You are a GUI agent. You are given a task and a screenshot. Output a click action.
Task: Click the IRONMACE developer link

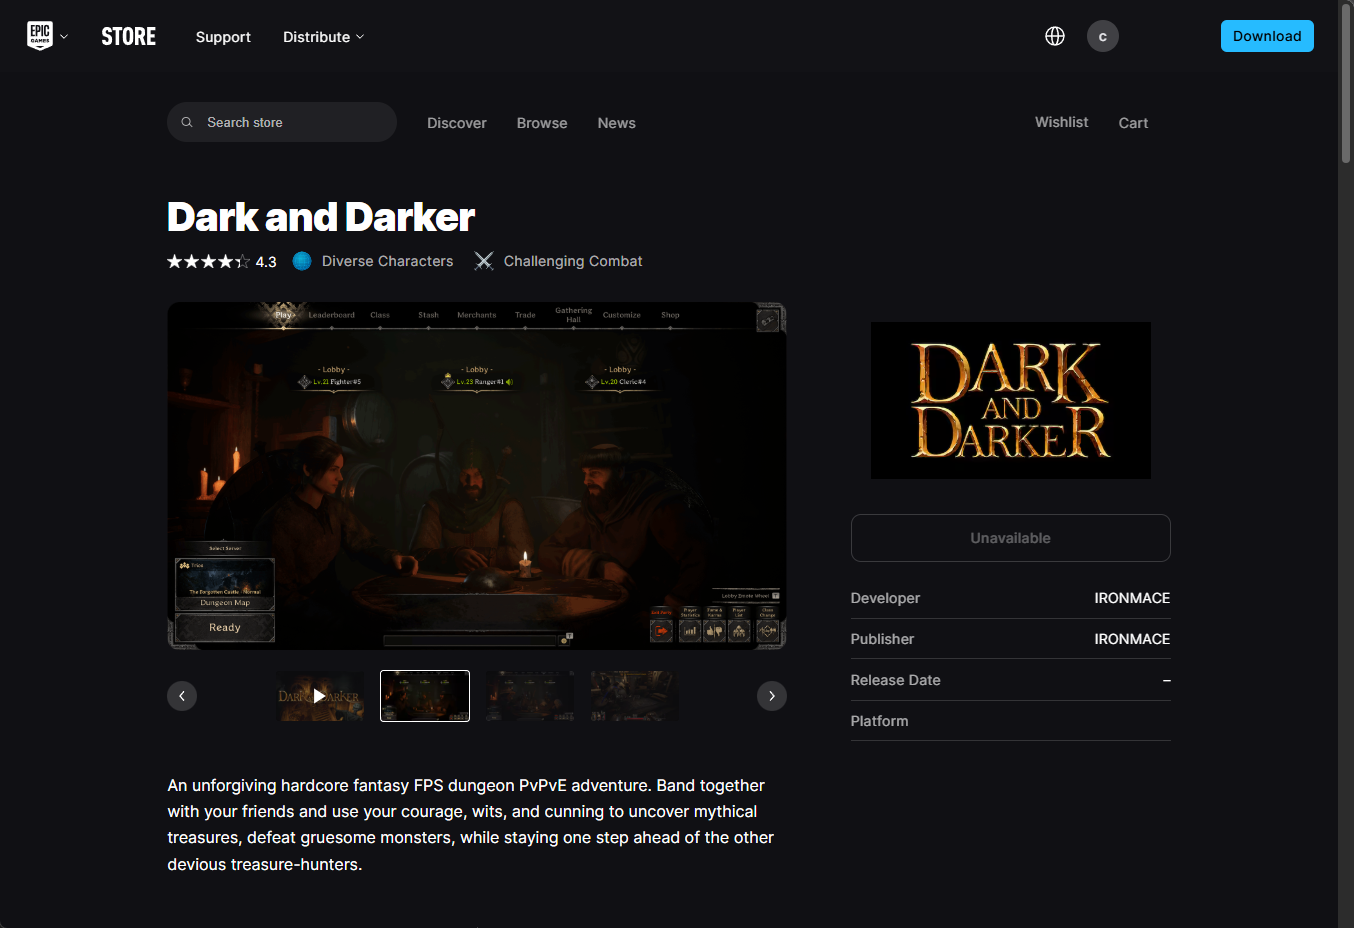pyautogui.click(x=1132, y=598)
